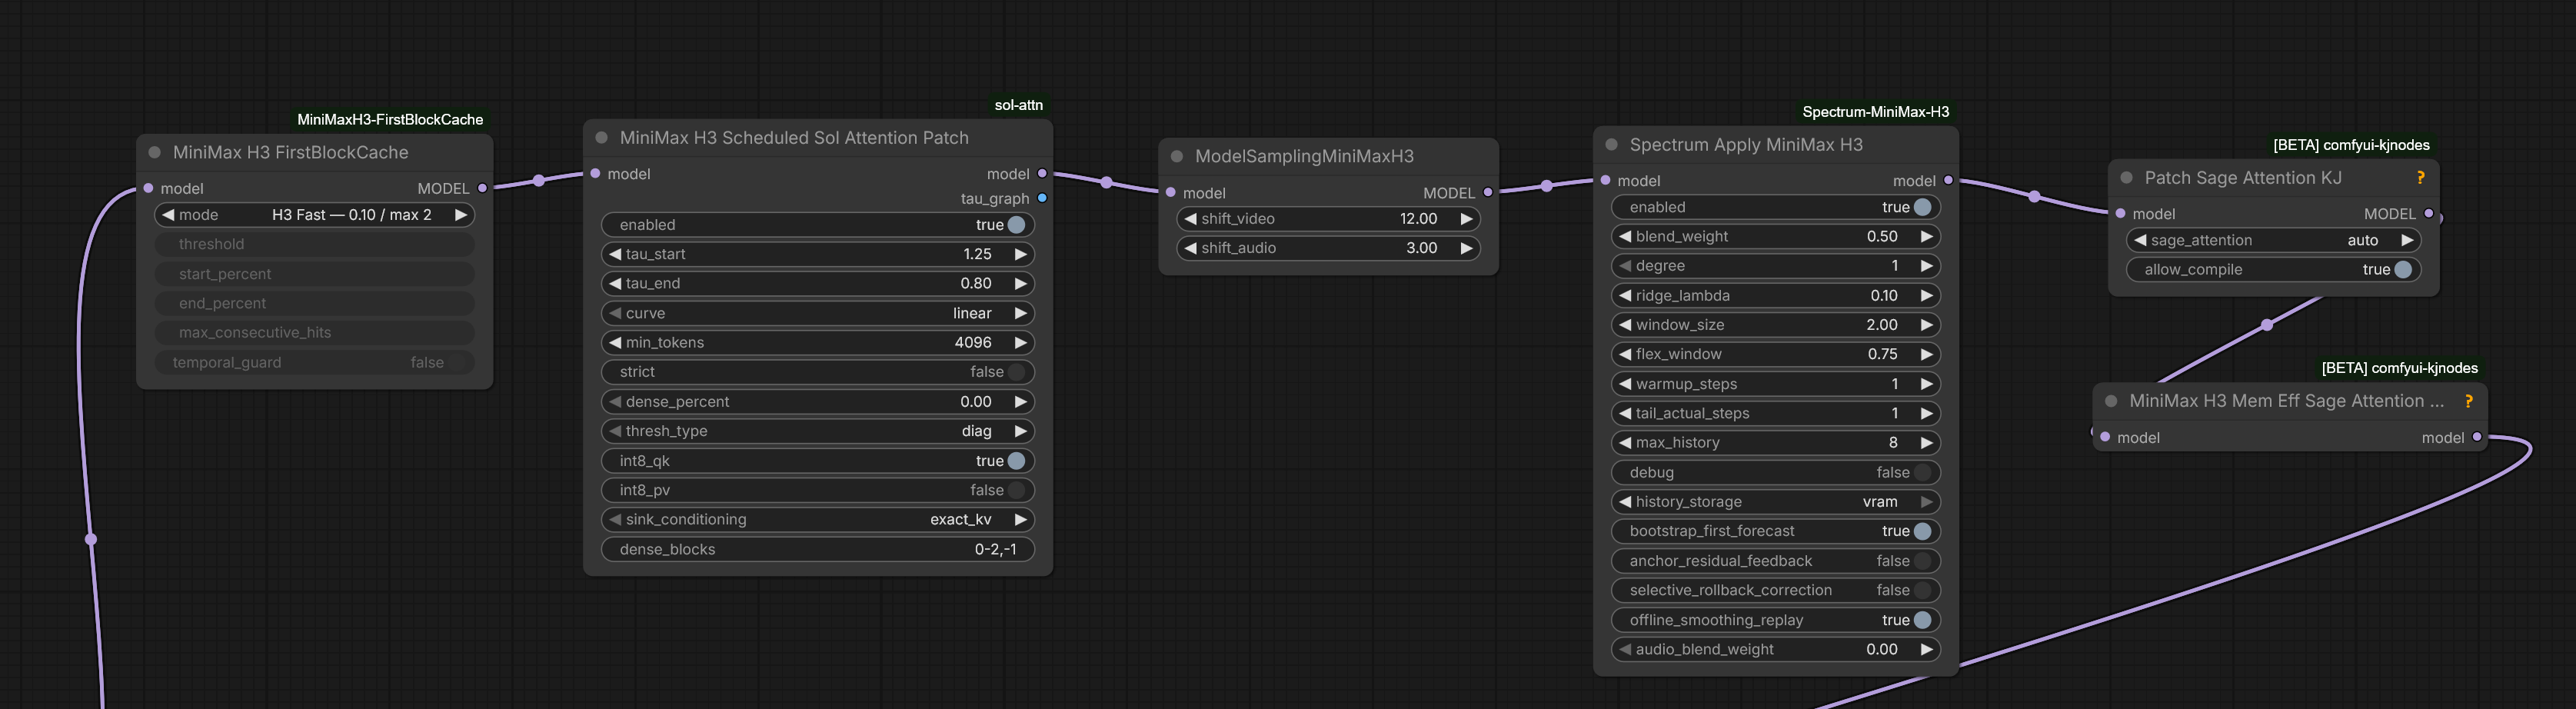Increase shift_video with its right arrow

[x=1466, y=219]
